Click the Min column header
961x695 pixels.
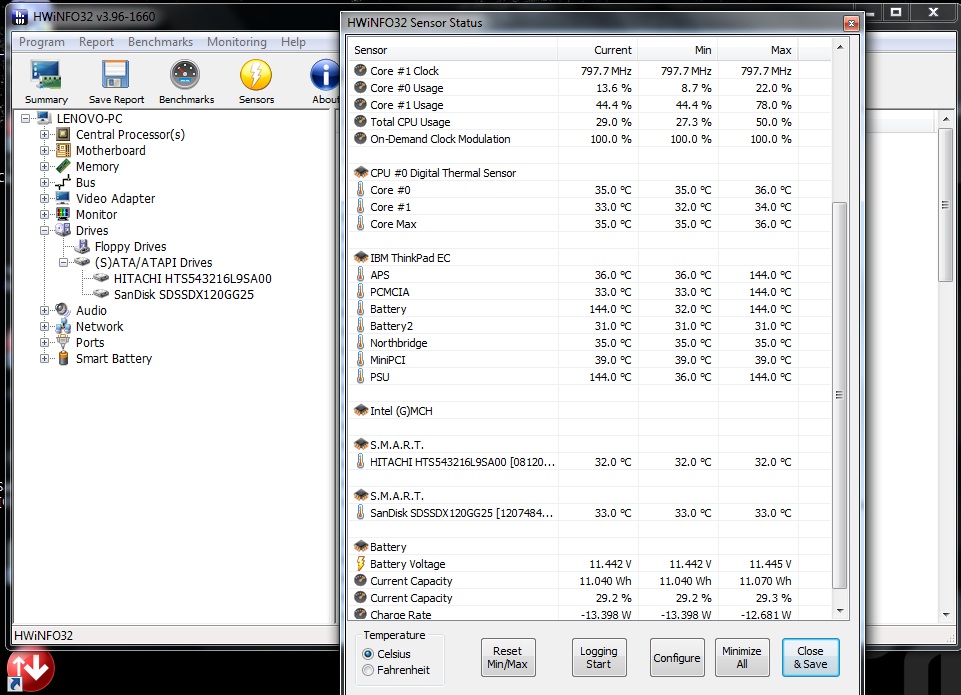677,50
